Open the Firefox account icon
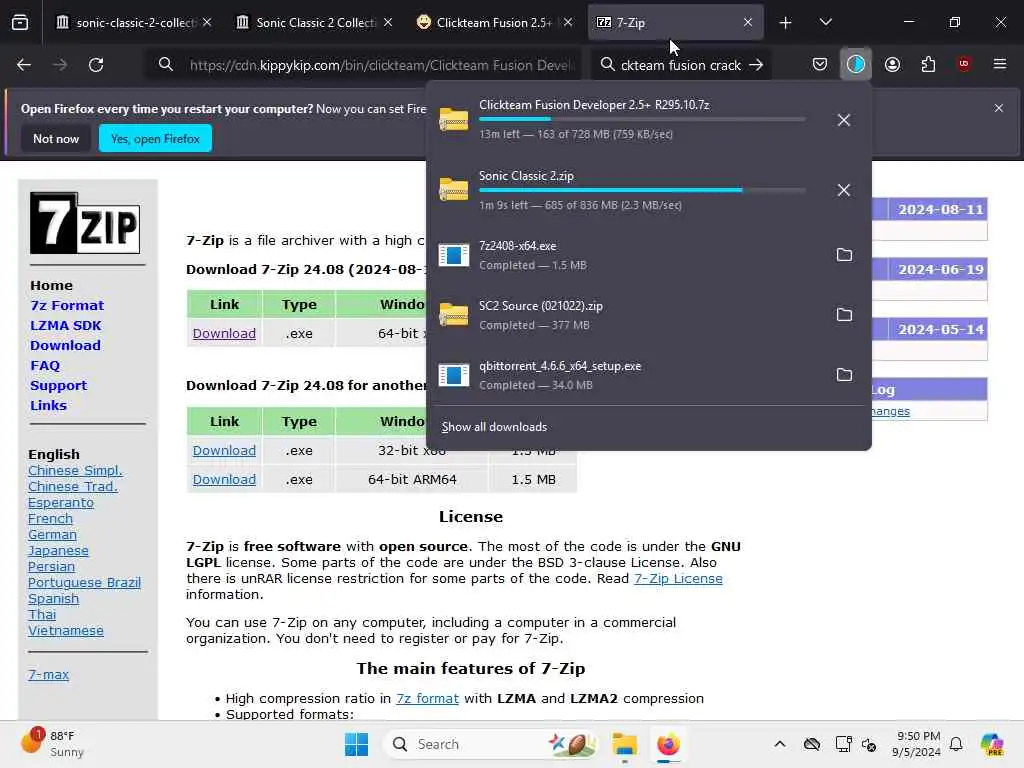The height and width of the screenshot is (768, 1024). click(x=892, y=65)
